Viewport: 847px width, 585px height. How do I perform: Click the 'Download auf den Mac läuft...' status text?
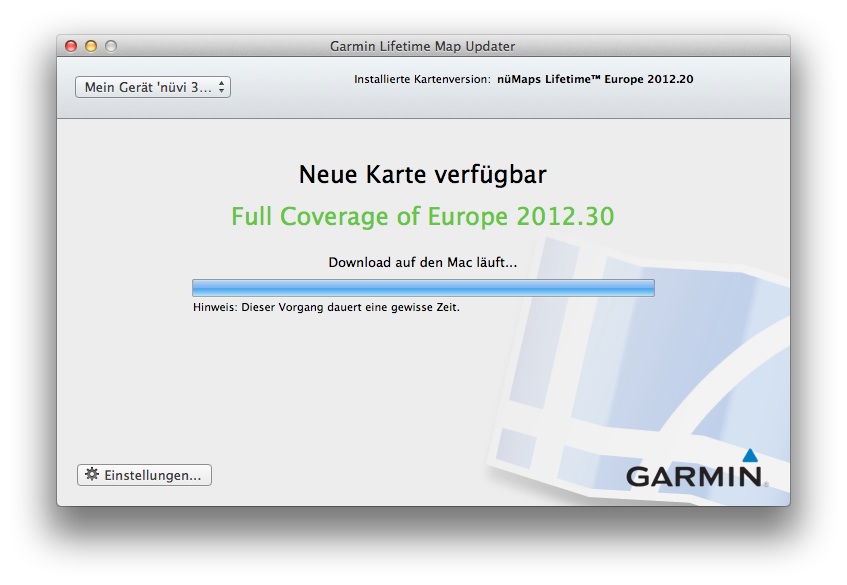click(x=423, y=263)
